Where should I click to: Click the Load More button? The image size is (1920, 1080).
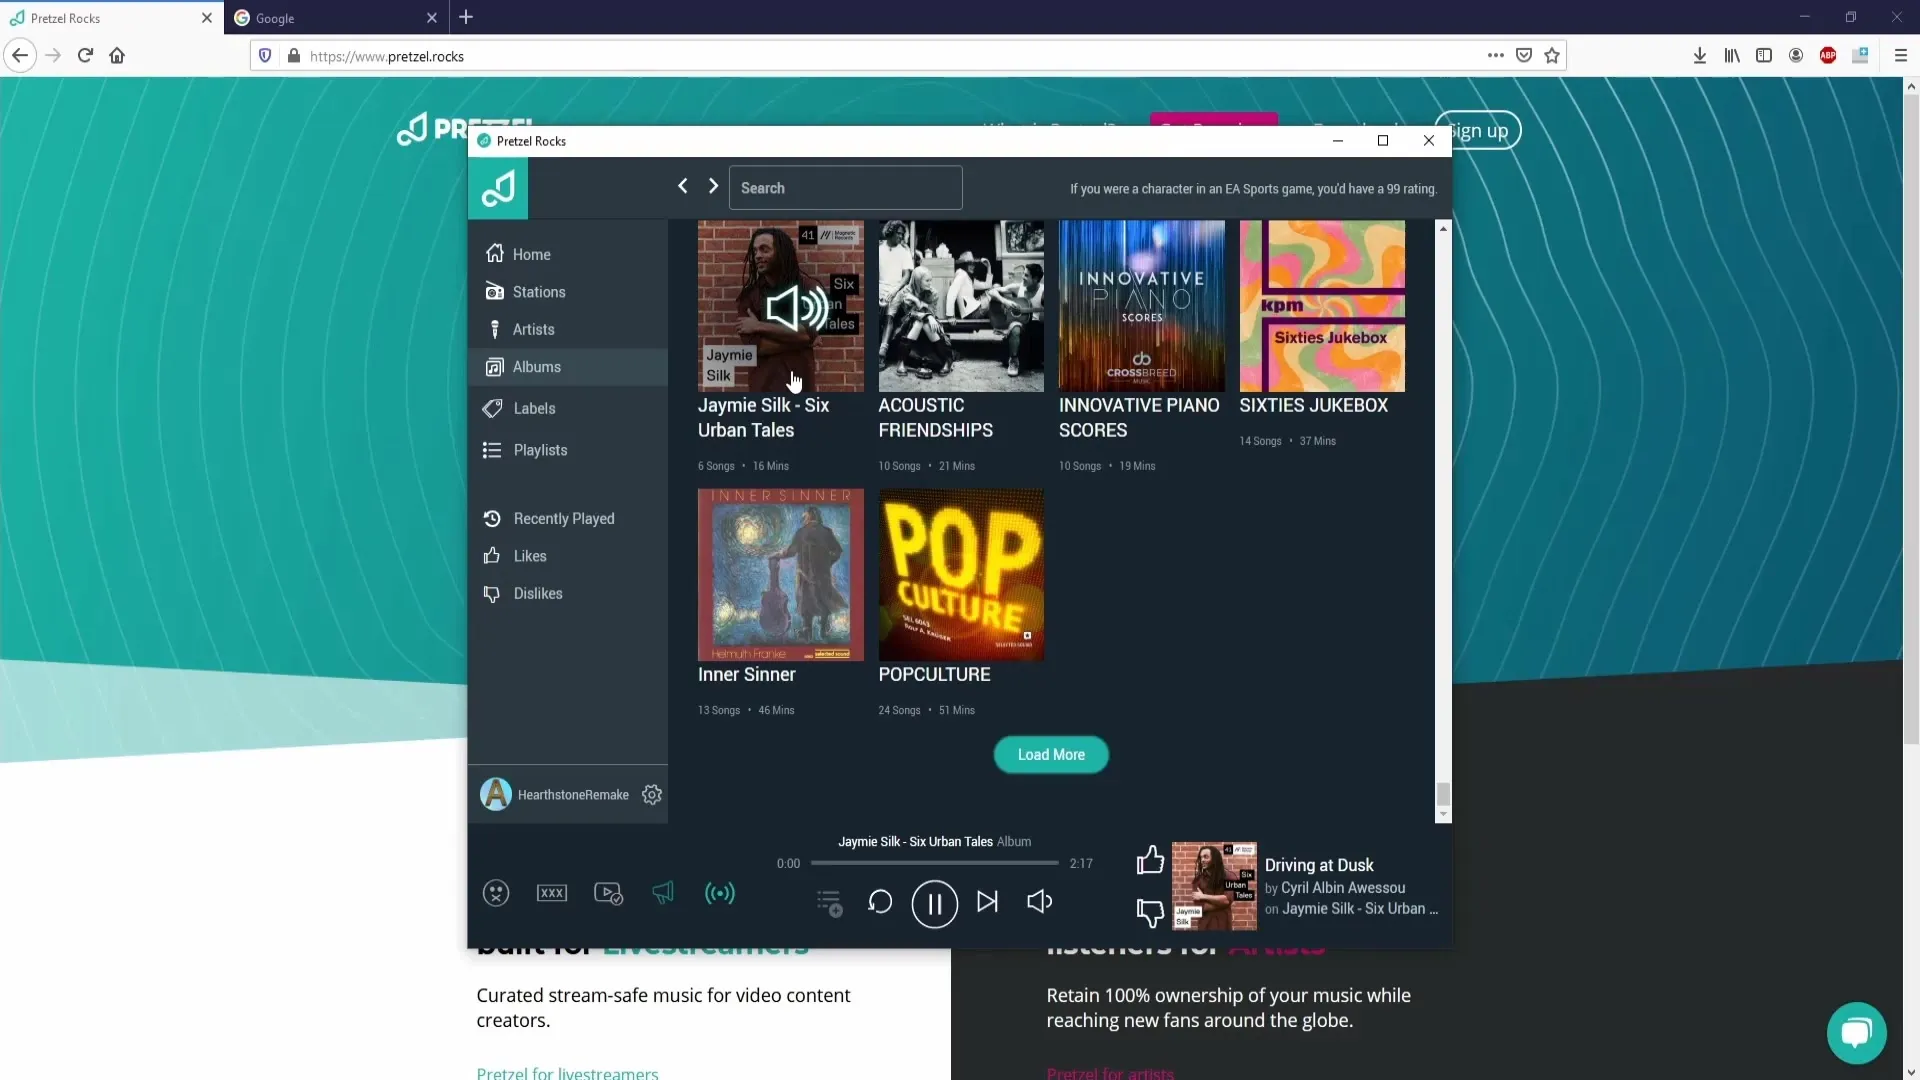click(x=1051, y=755)
